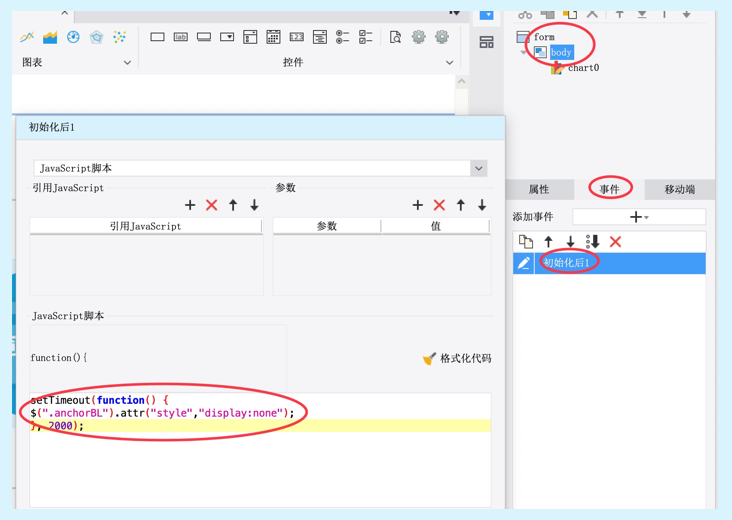Click the layout icon in the side strip

click(x=486, y=42)
